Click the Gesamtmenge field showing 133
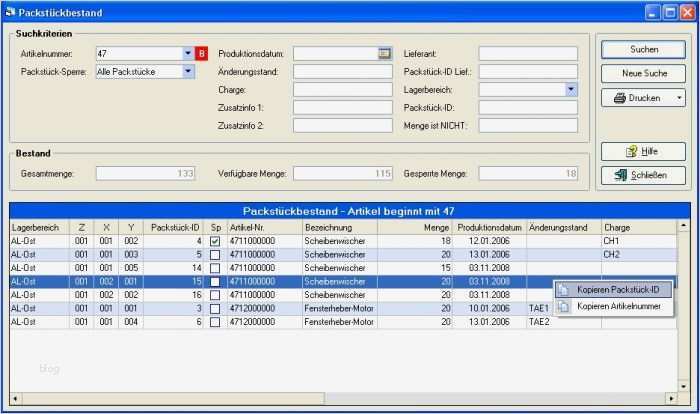Screen dimensions: 700x414 click(146, 173)
